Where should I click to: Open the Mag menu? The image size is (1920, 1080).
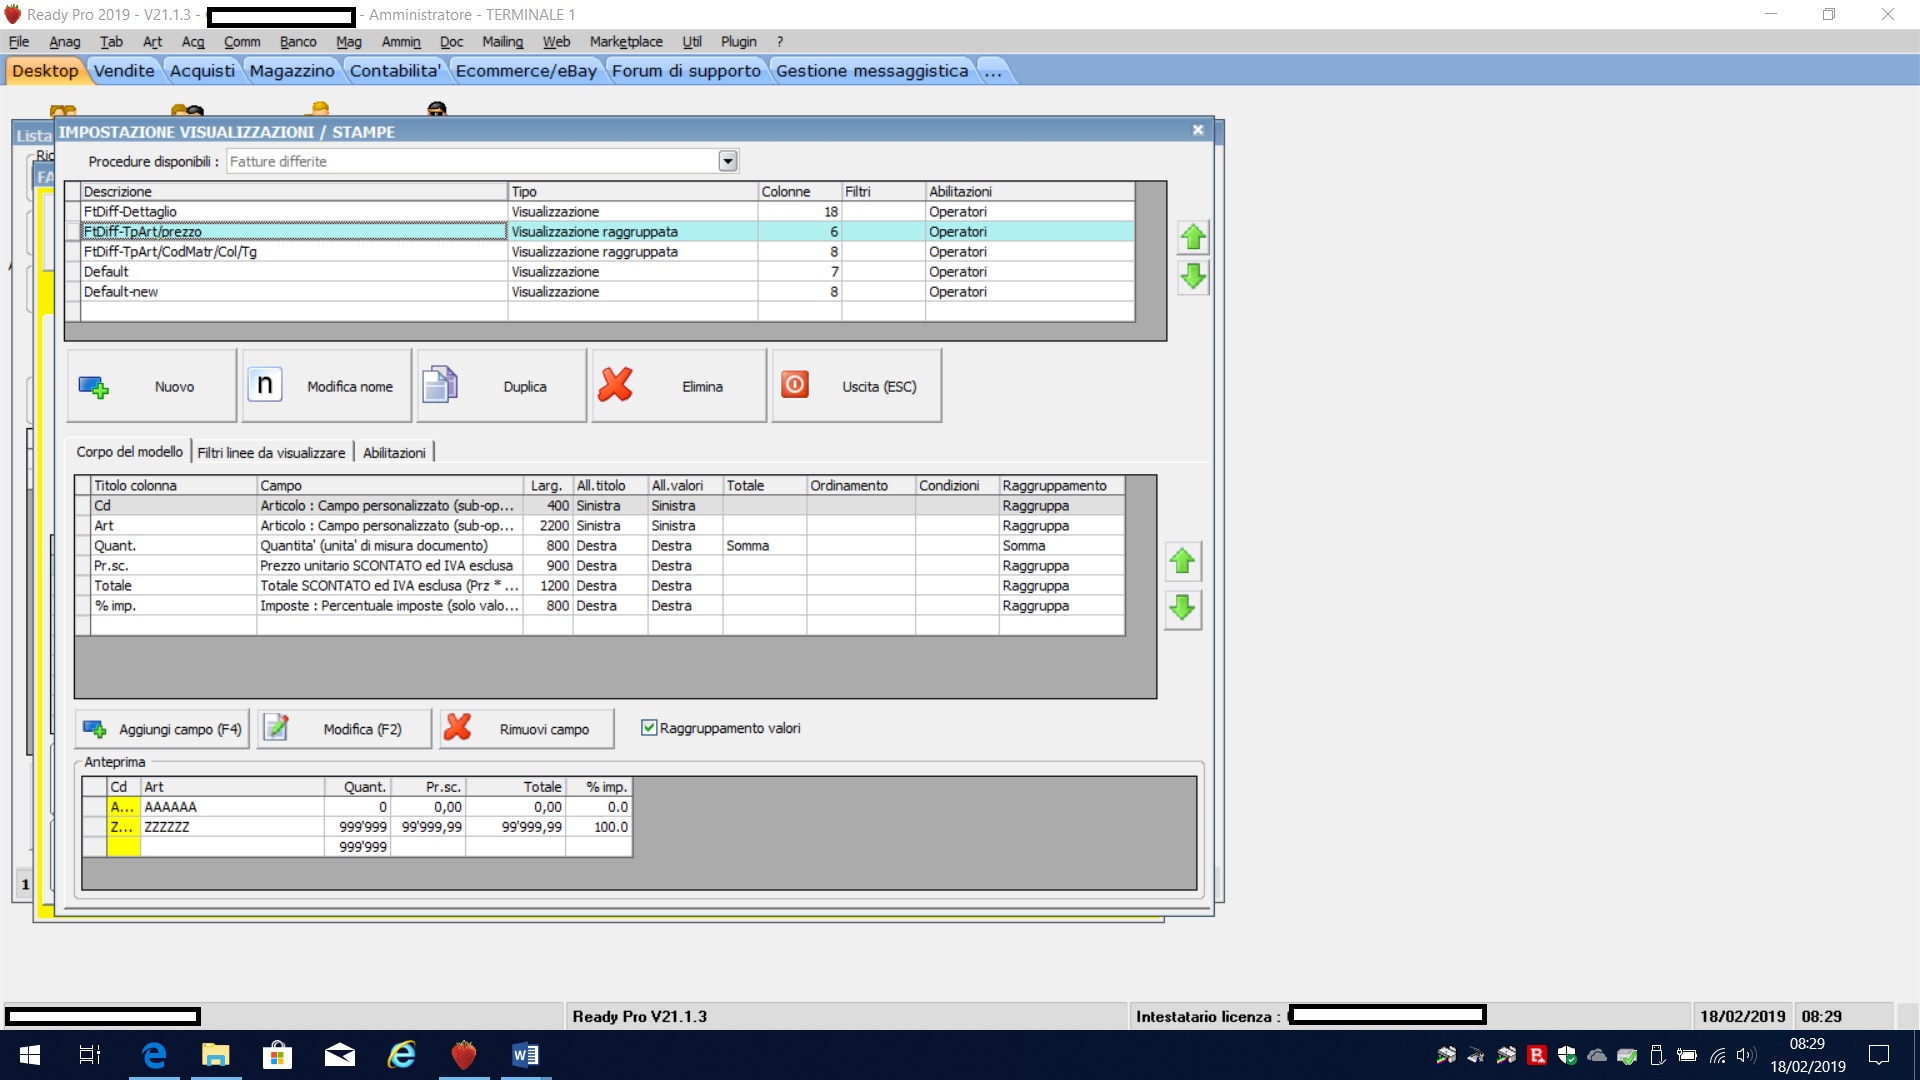tap(349, 42)
